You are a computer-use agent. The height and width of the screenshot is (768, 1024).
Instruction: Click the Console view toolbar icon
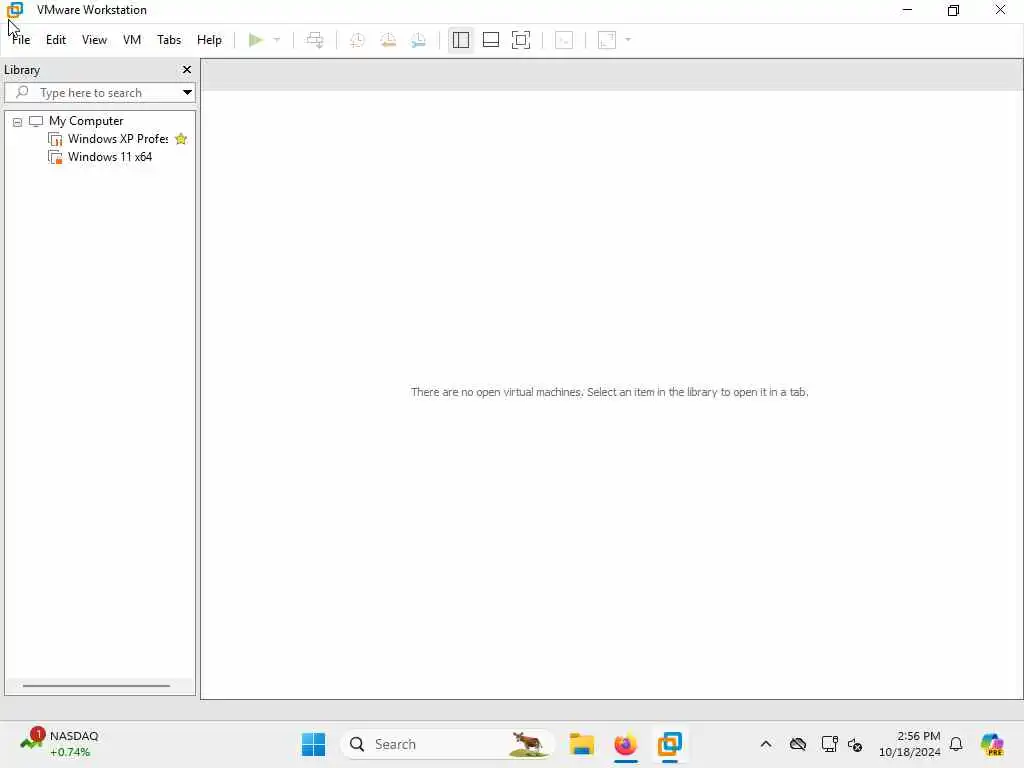tap(564, 40)
